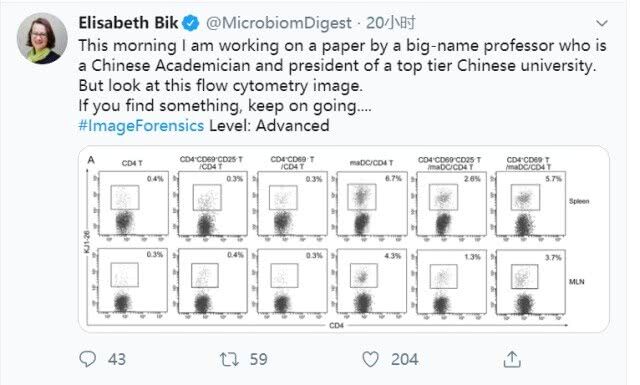Click the CD4 T spleen plot showing 0.4%

pos(133,203)
